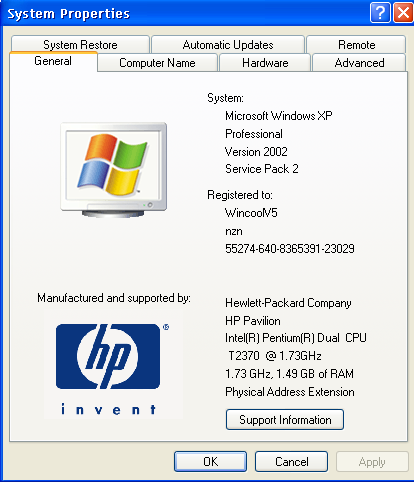
Task: Confirm with the OK button
Action: point(211,462)
